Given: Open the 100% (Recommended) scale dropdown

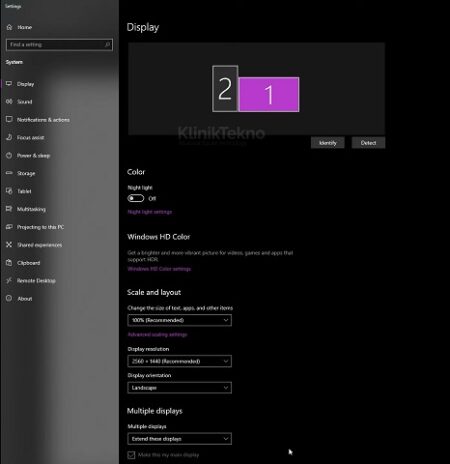Looking at the screenshot, I should click(x=179, y=320).
